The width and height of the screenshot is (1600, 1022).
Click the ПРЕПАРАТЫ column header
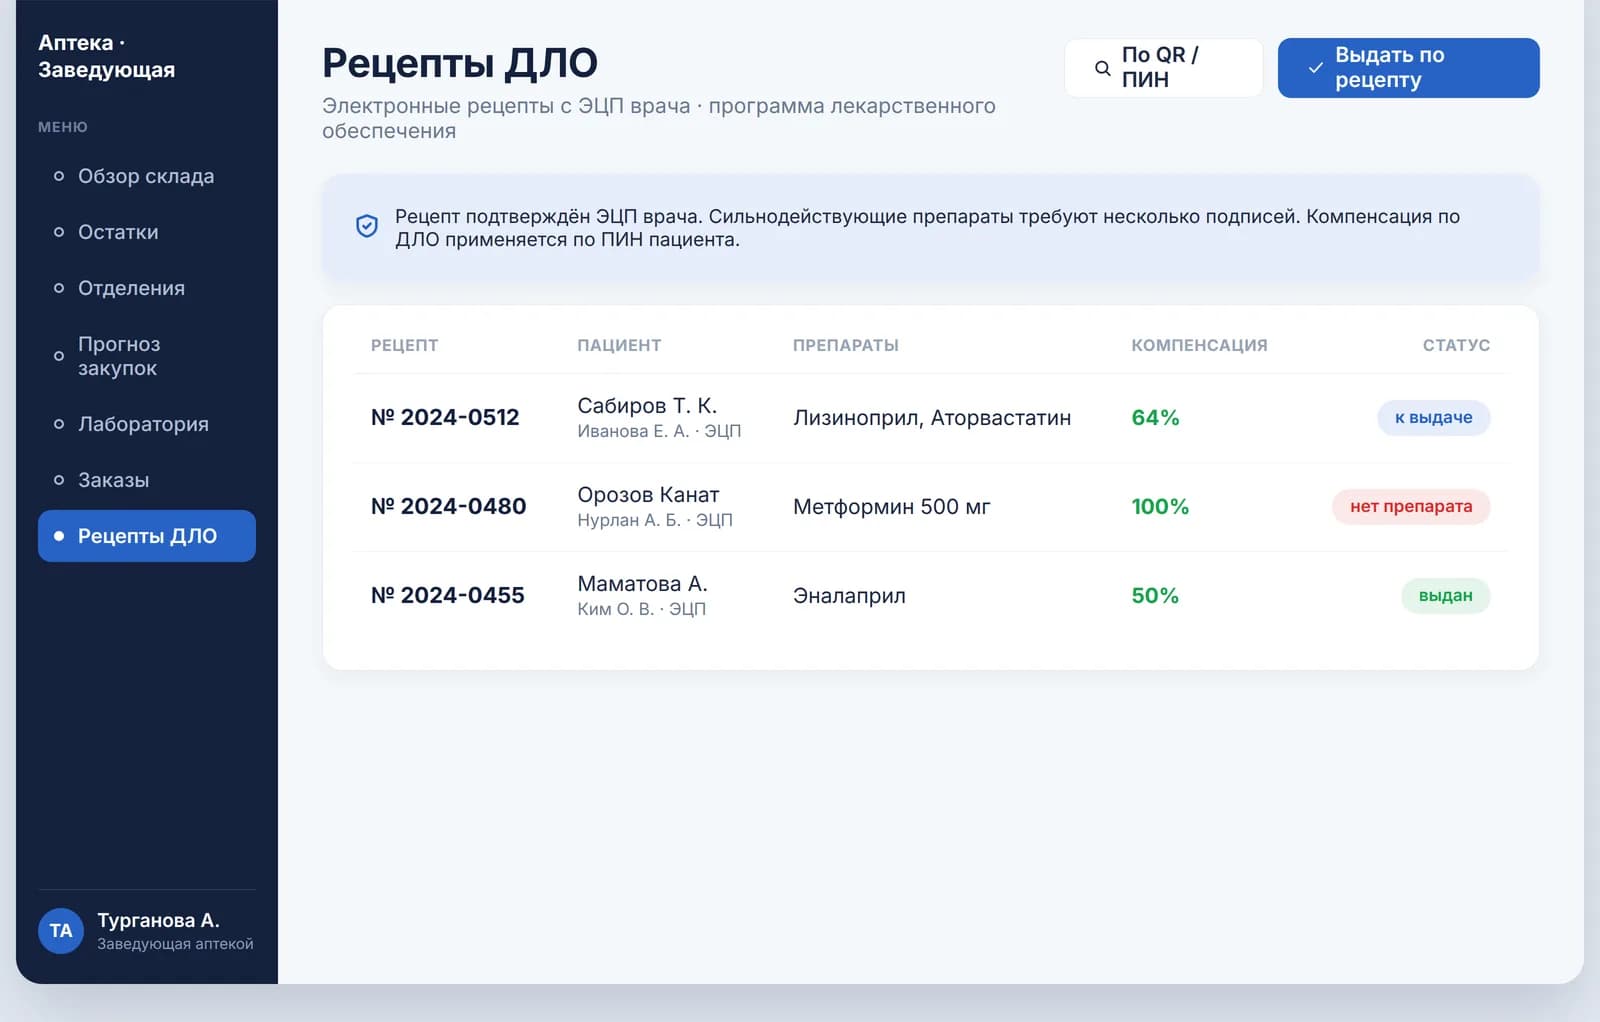846,345
